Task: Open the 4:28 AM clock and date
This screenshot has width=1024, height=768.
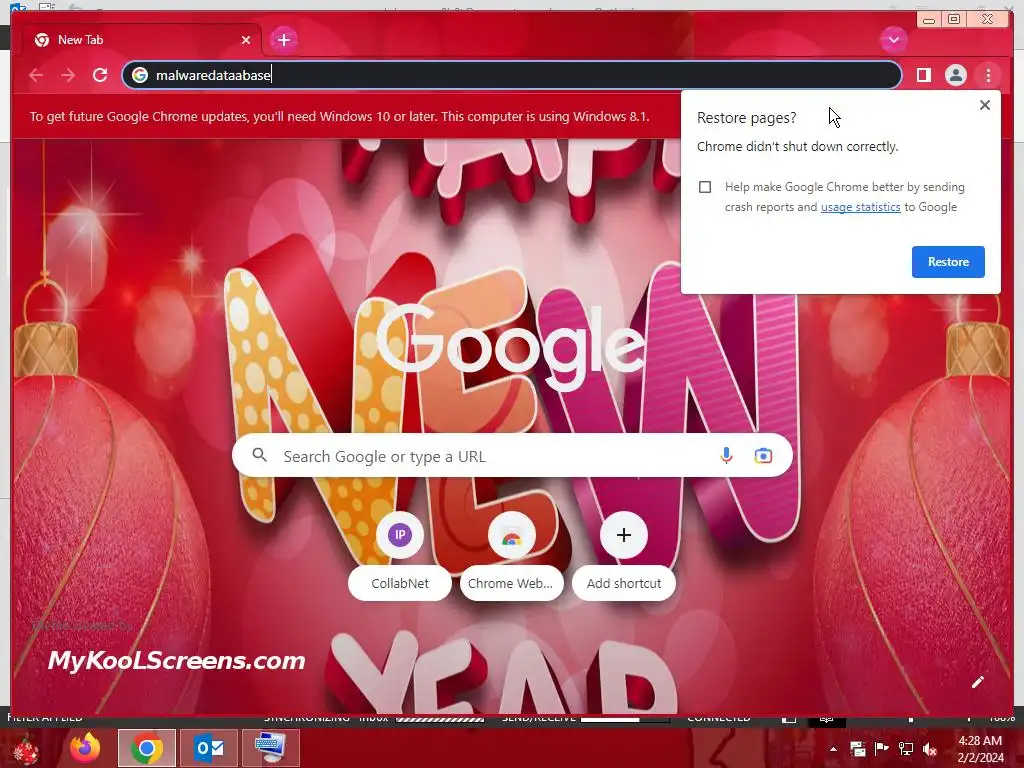Action: (980, 749)
